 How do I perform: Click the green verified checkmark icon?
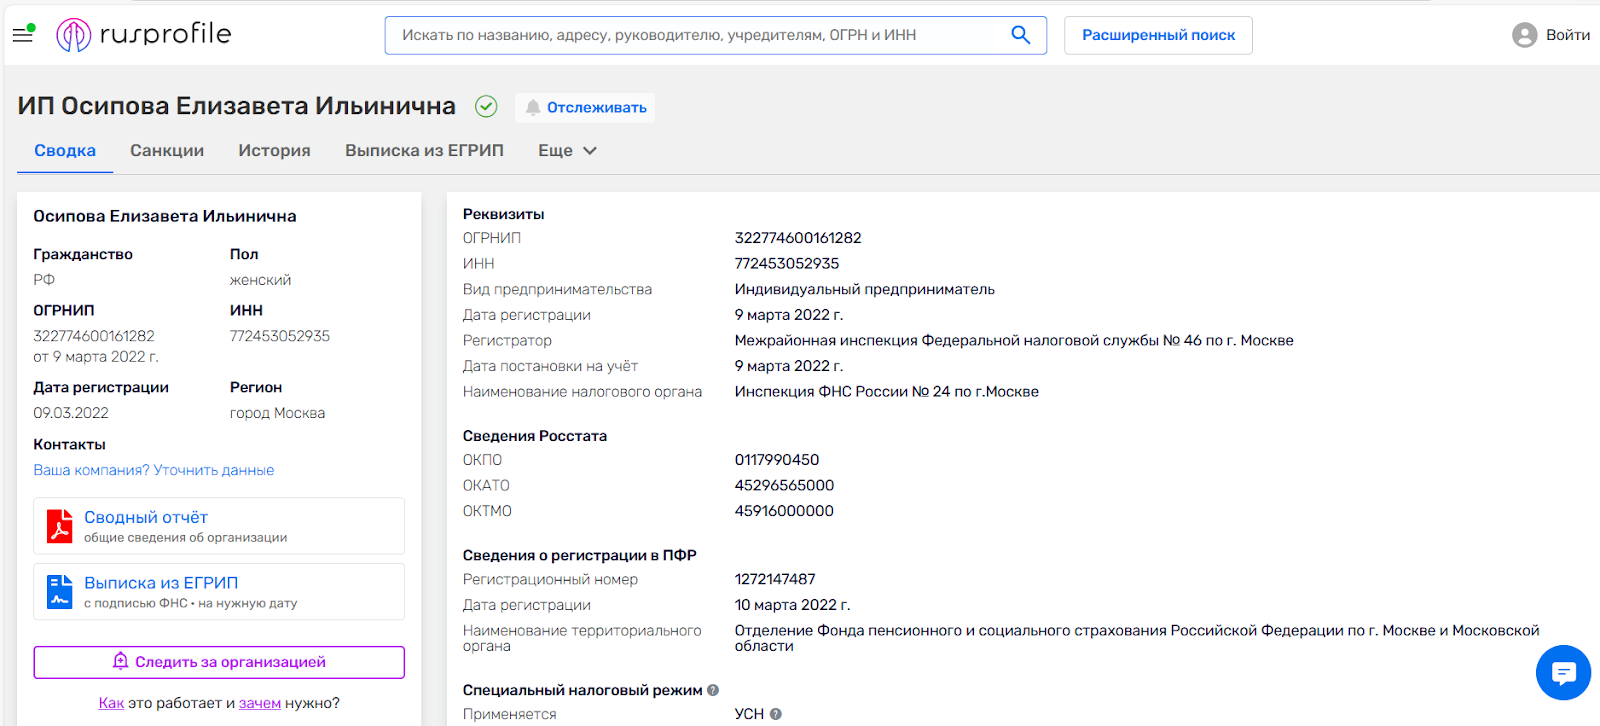pyautogui.click(x=486, y=106)
